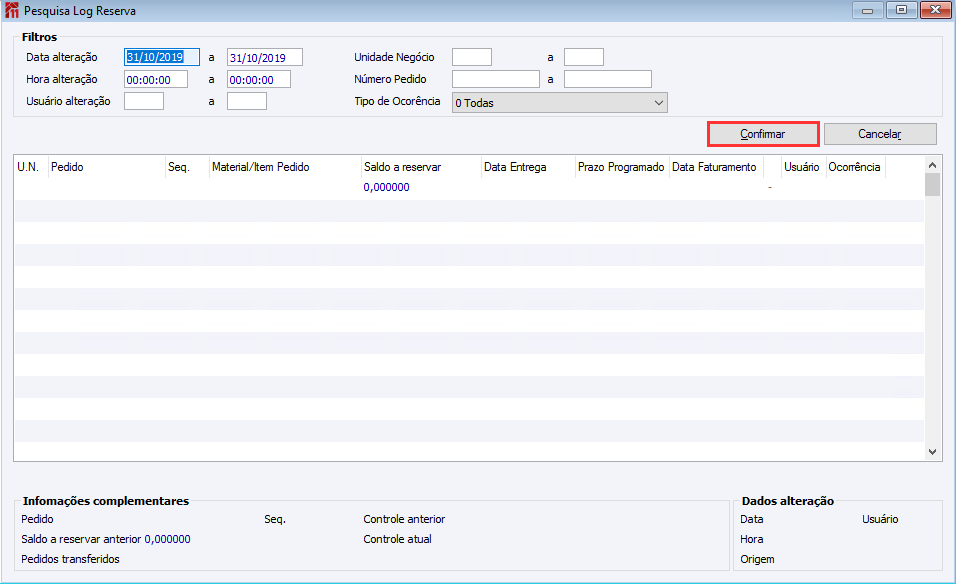Close the Pesquisa Log Reserva window
The height and width of the screenshot is (584, 956).
coord(935,10)
